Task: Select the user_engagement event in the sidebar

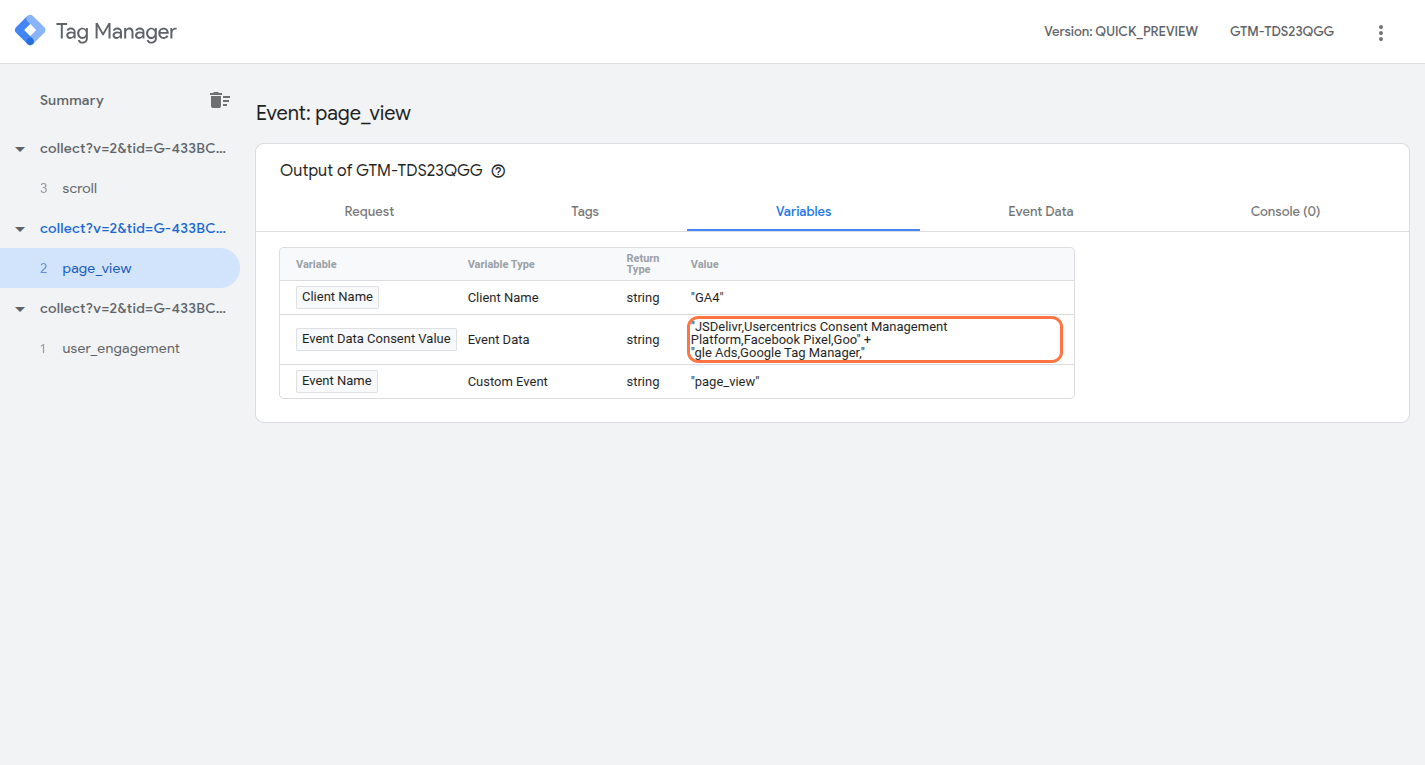Action: pos(120,348)
